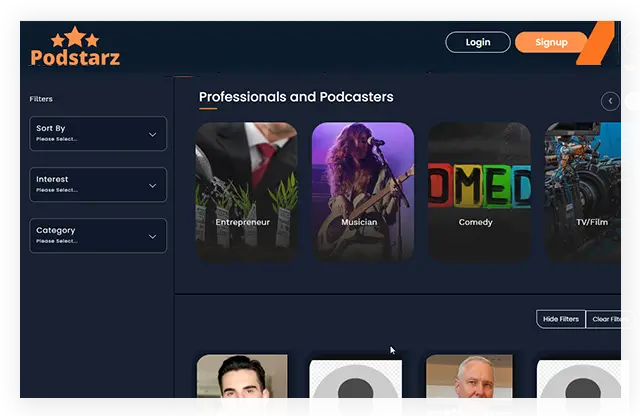Screen dimensions: 640x416
Task: Select the Entrepreneur category card
Action: pos(247,191)
